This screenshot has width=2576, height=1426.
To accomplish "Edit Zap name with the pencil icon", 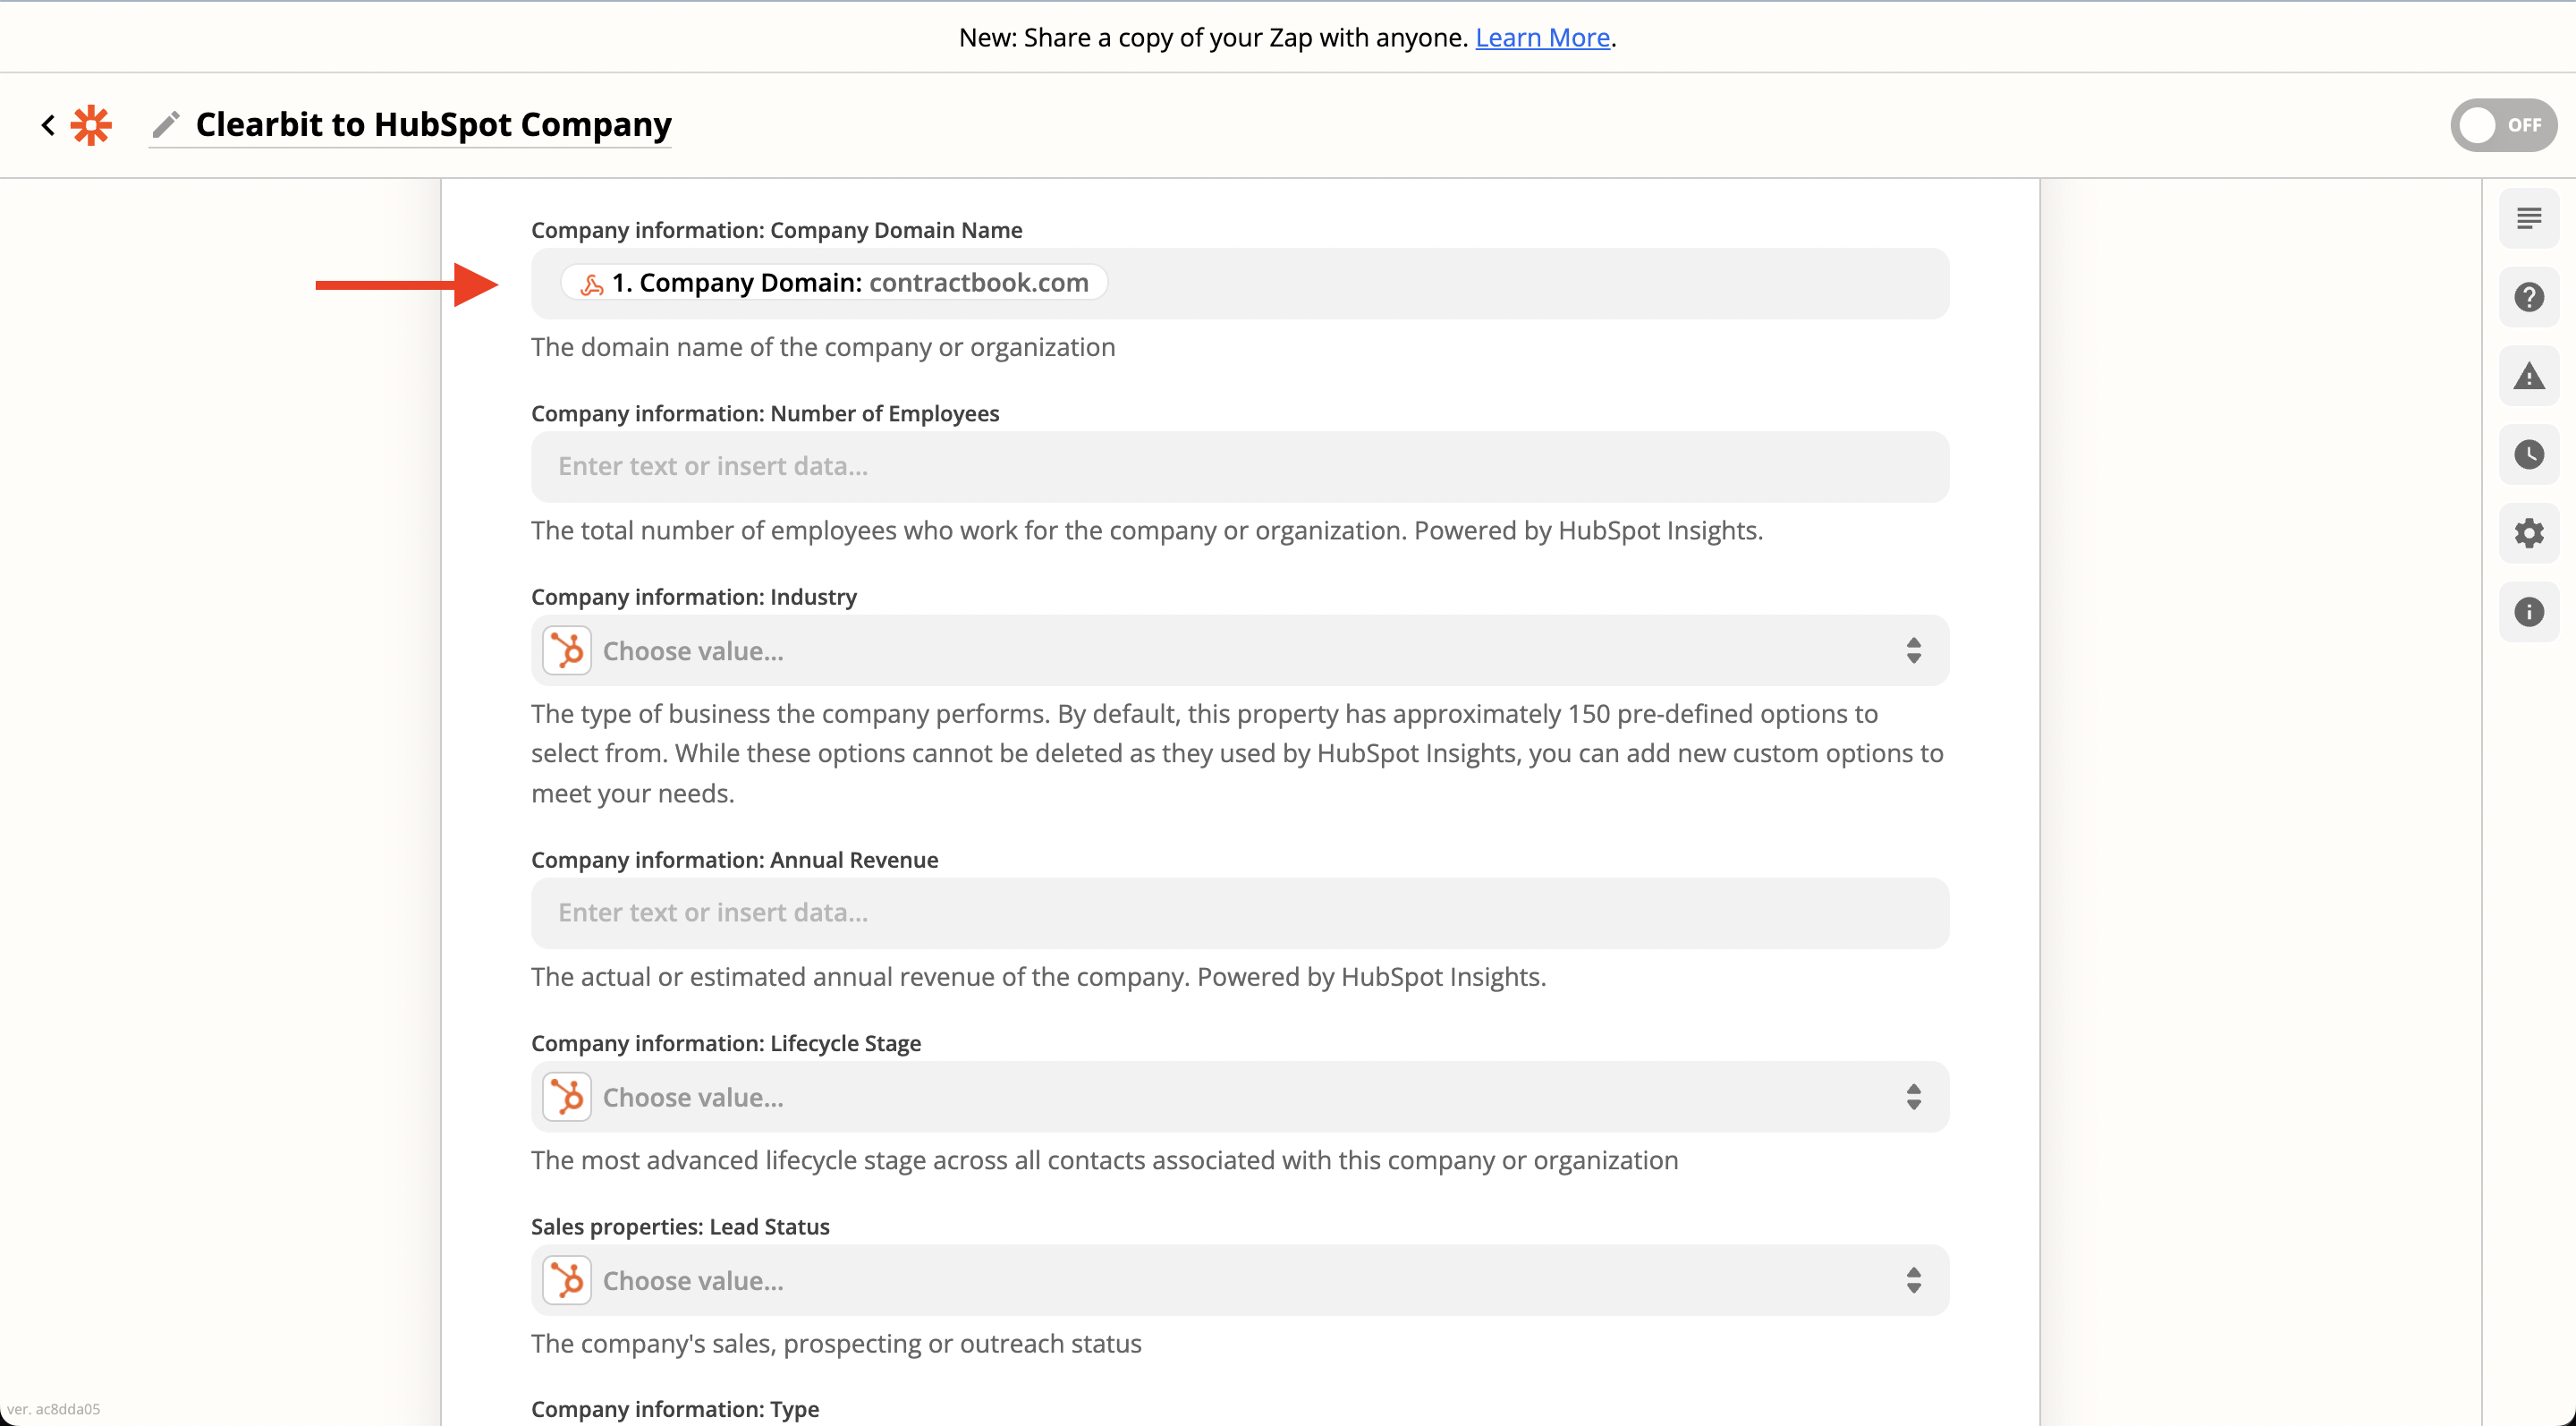I will pyautogui.click(x=166, y=125).
